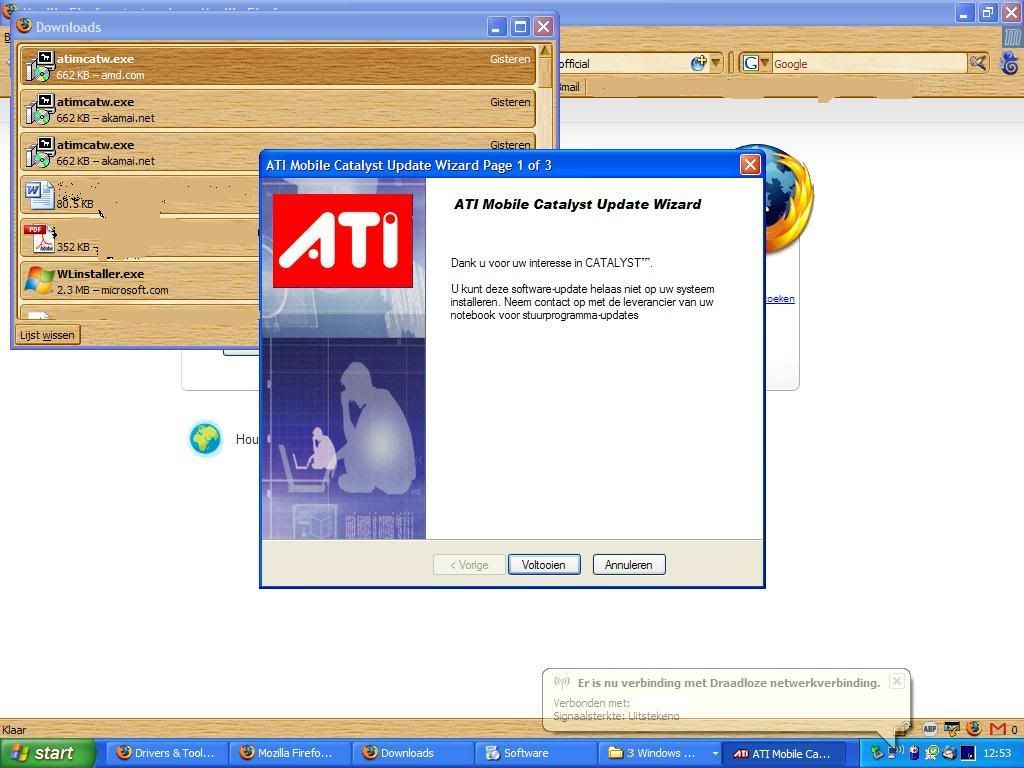The width and height of the screenshot is (1024, 768).
Task: Click the mail bookmark toolbar item
Action: coord(570,87)
